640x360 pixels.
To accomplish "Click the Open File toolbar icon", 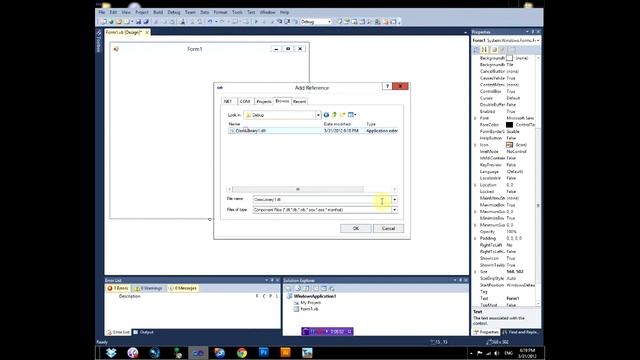I will (x=119, y=22).
